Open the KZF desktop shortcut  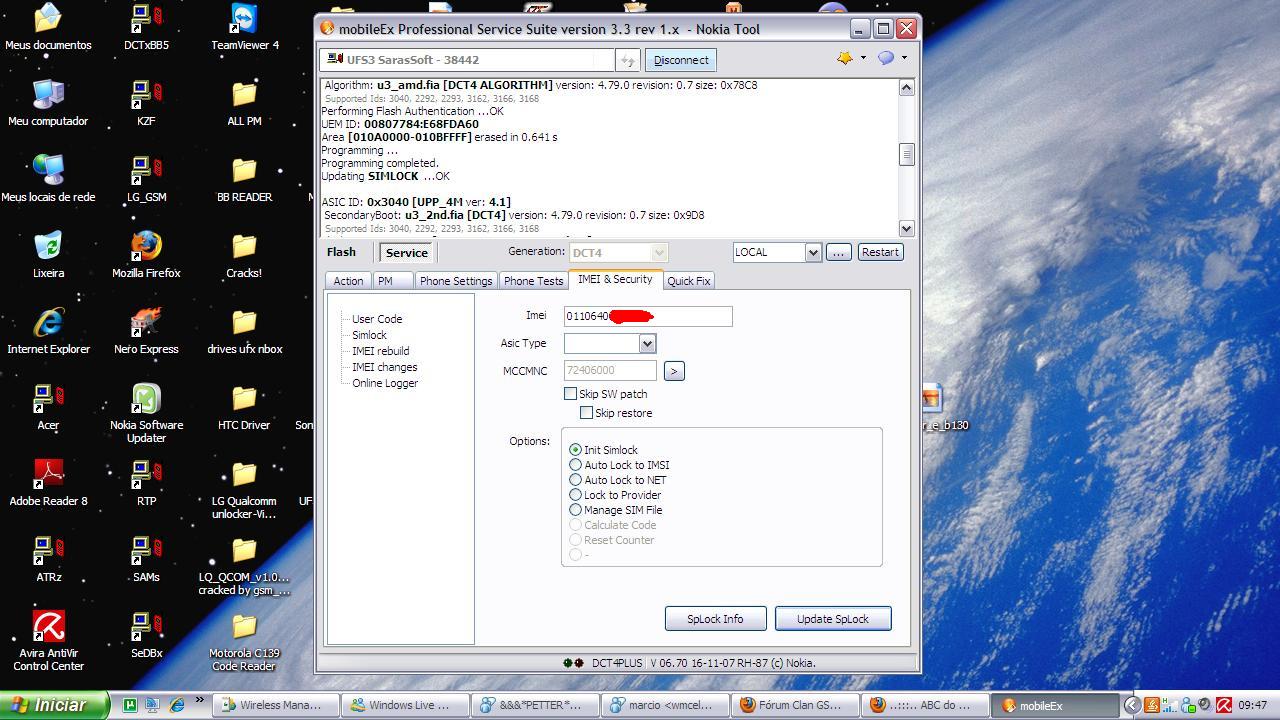pos(146,103)
